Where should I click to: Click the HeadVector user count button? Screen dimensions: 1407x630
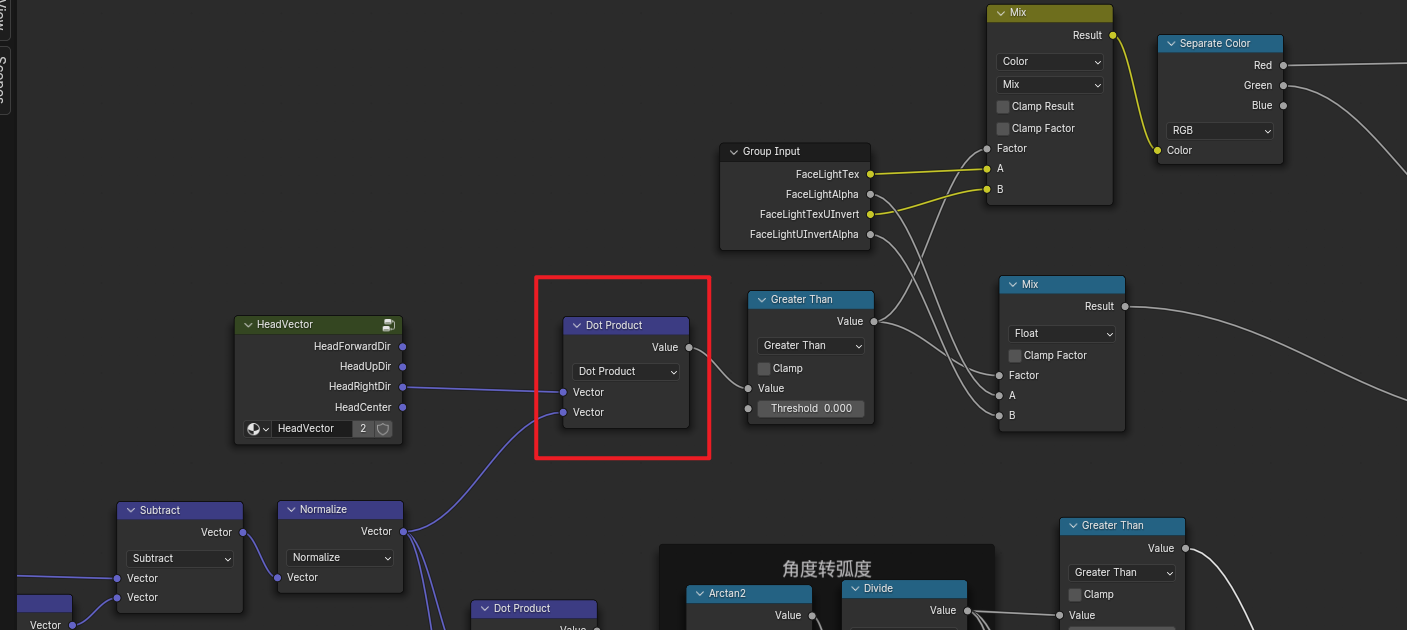[x=363, y=429]
